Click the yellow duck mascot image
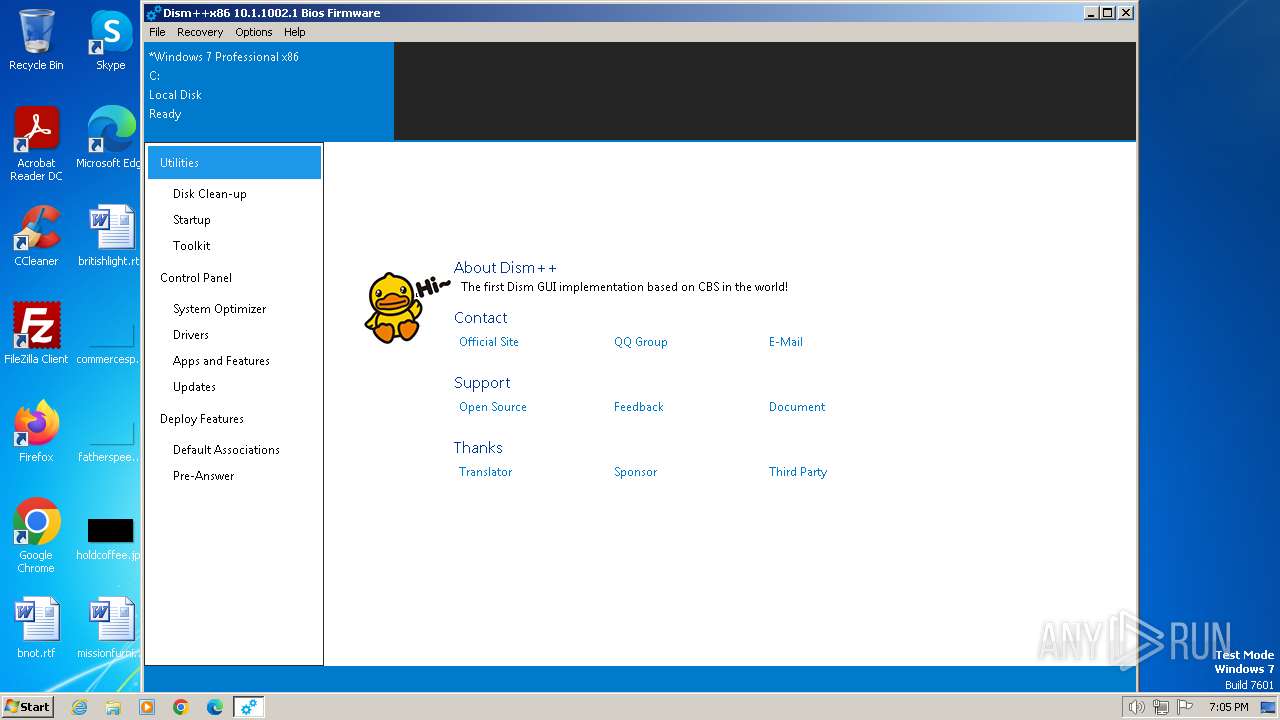 (x=393, y=308)
